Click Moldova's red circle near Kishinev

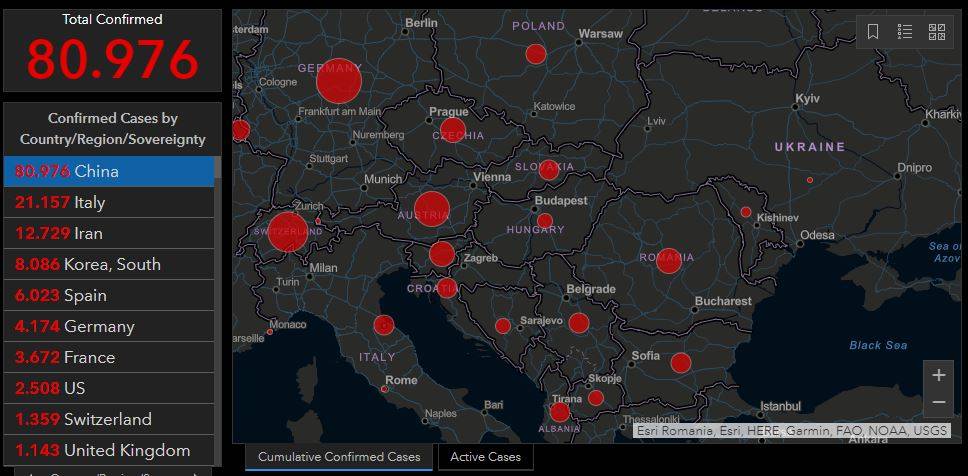[x=746, y=212]
